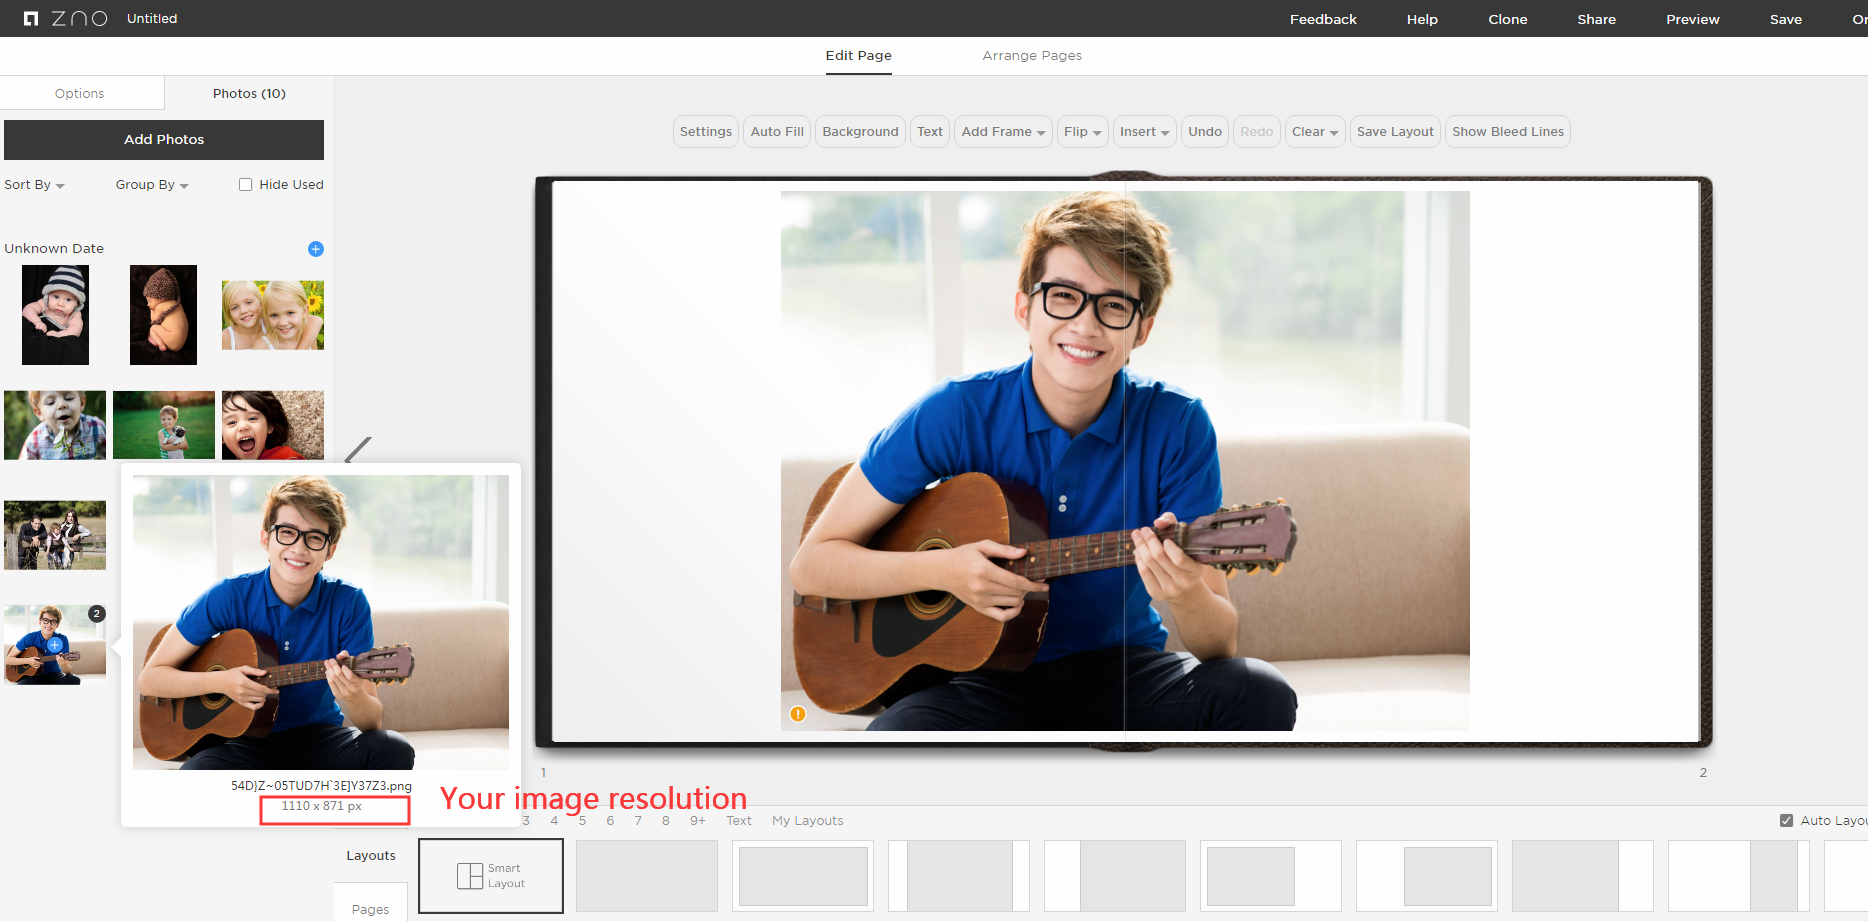This screenshot has width=1868, height=921.
Task: Click the Undo button
Action: pos(1205,132)
